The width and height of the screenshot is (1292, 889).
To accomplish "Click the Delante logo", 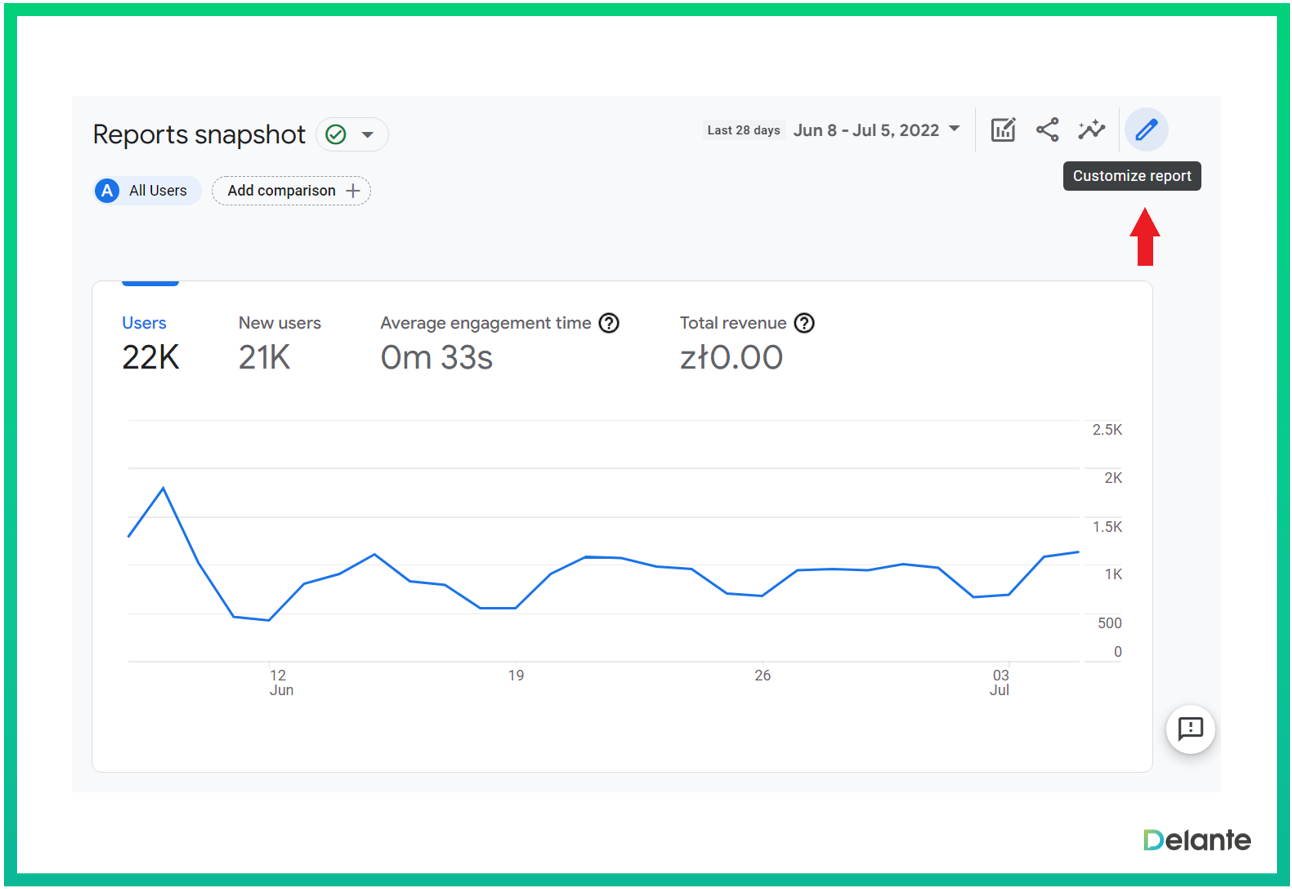I will pyautogui.click(x=1197, y=840).
